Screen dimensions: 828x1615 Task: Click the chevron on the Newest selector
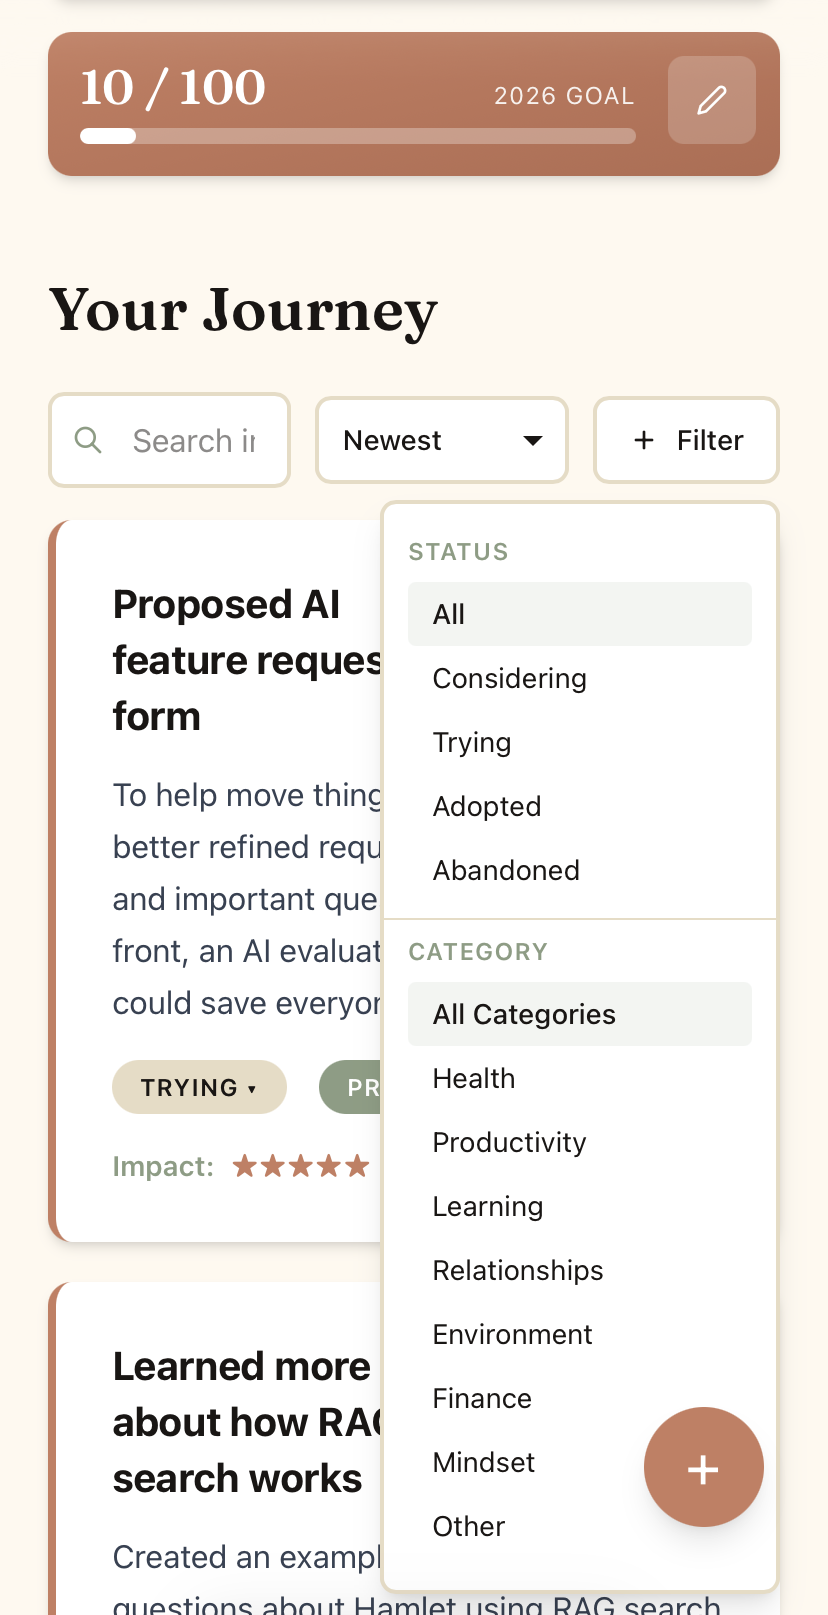coord(533,440)
